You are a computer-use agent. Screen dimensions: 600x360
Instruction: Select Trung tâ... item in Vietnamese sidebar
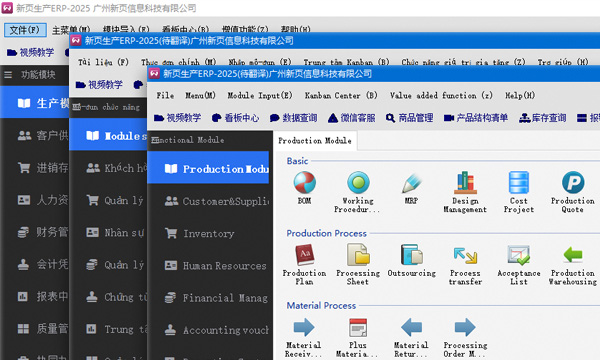108,329
